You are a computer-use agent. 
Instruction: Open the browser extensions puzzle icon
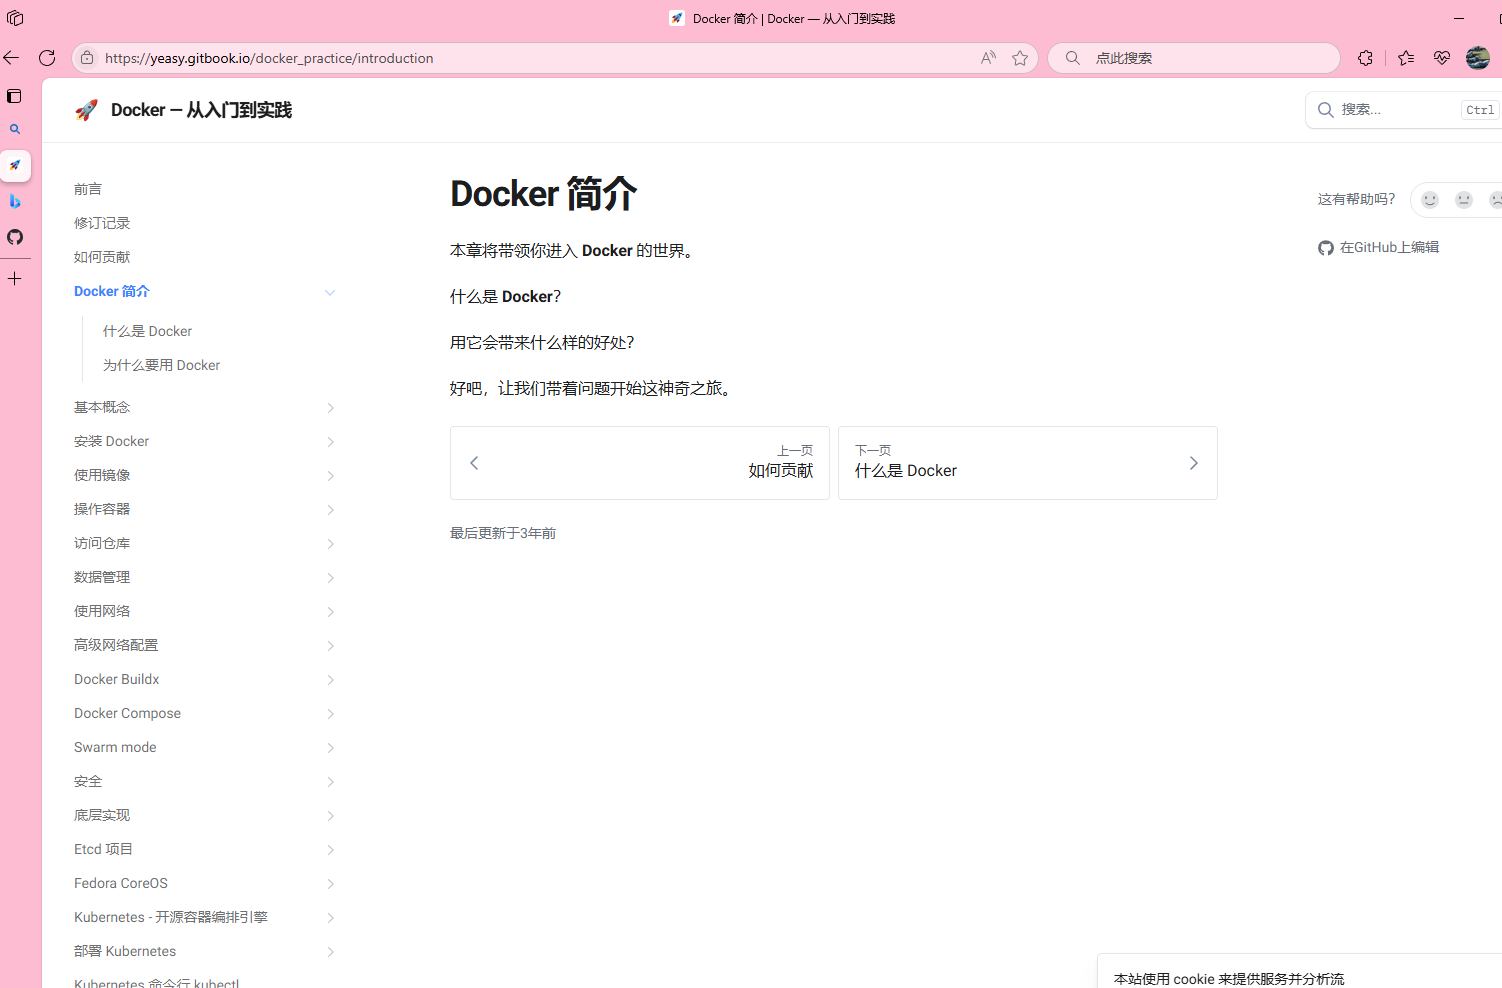click(1365, 58)
